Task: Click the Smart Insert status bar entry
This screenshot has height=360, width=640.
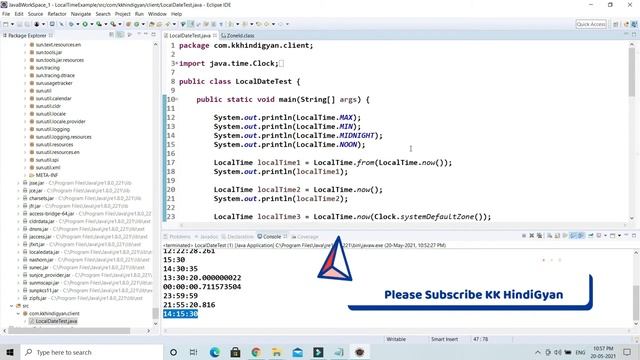Action: point(444,339)
